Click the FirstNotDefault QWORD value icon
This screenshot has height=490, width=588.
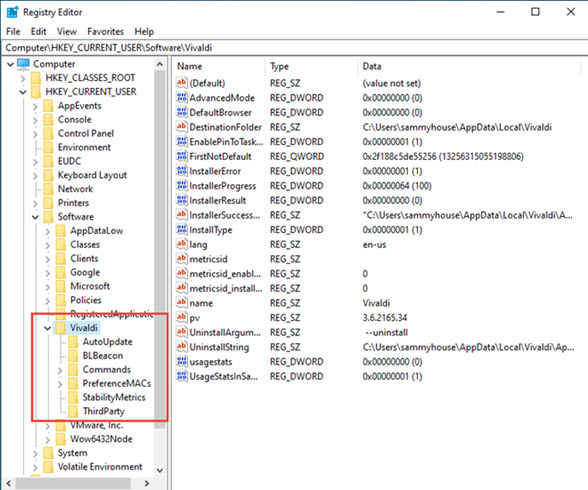[x=182, y=156]
